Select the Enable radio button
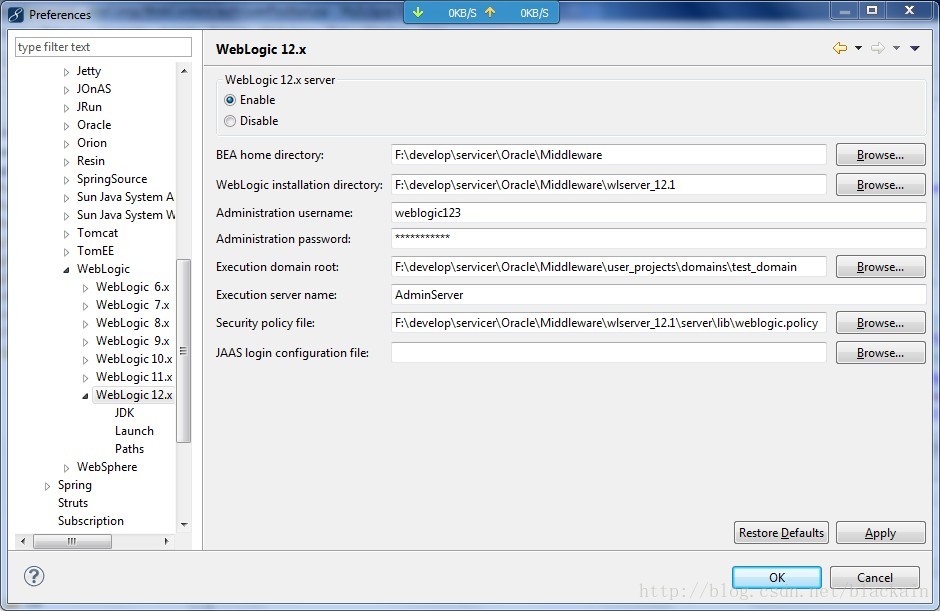This screenshot has height=611, width=940. click(x=230, y=100)
